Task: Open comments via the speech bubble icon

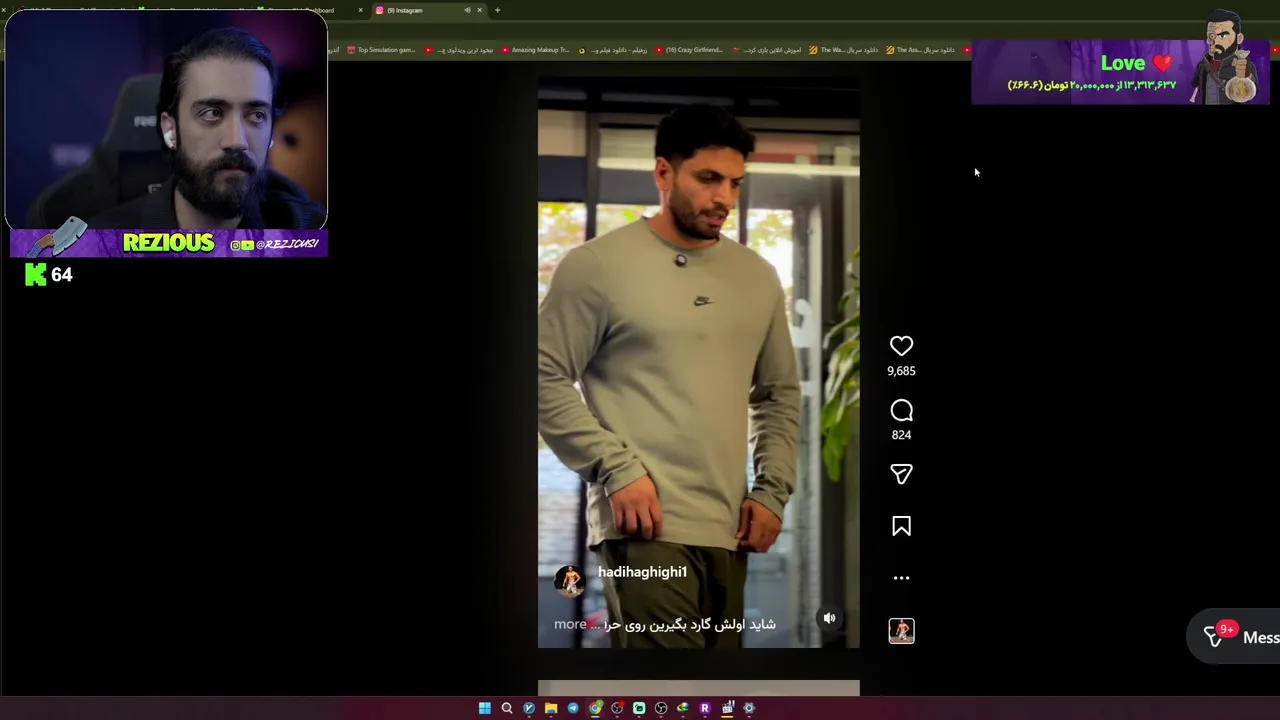Action: [901, 411]
